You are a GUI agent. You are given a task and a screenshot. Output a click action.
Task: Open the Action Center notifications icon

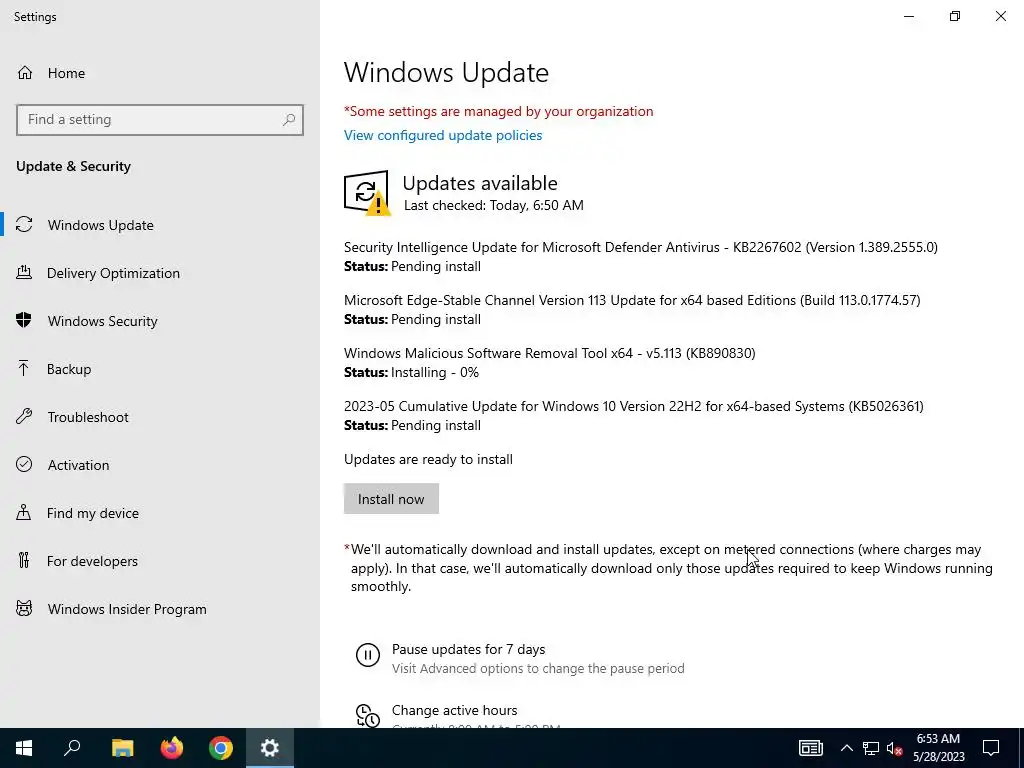pos(991,748)
